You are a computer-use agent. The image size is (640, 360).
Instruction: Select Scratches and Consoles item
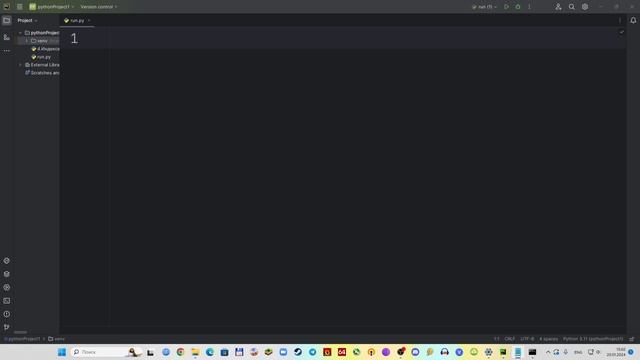tap(42, 73)
